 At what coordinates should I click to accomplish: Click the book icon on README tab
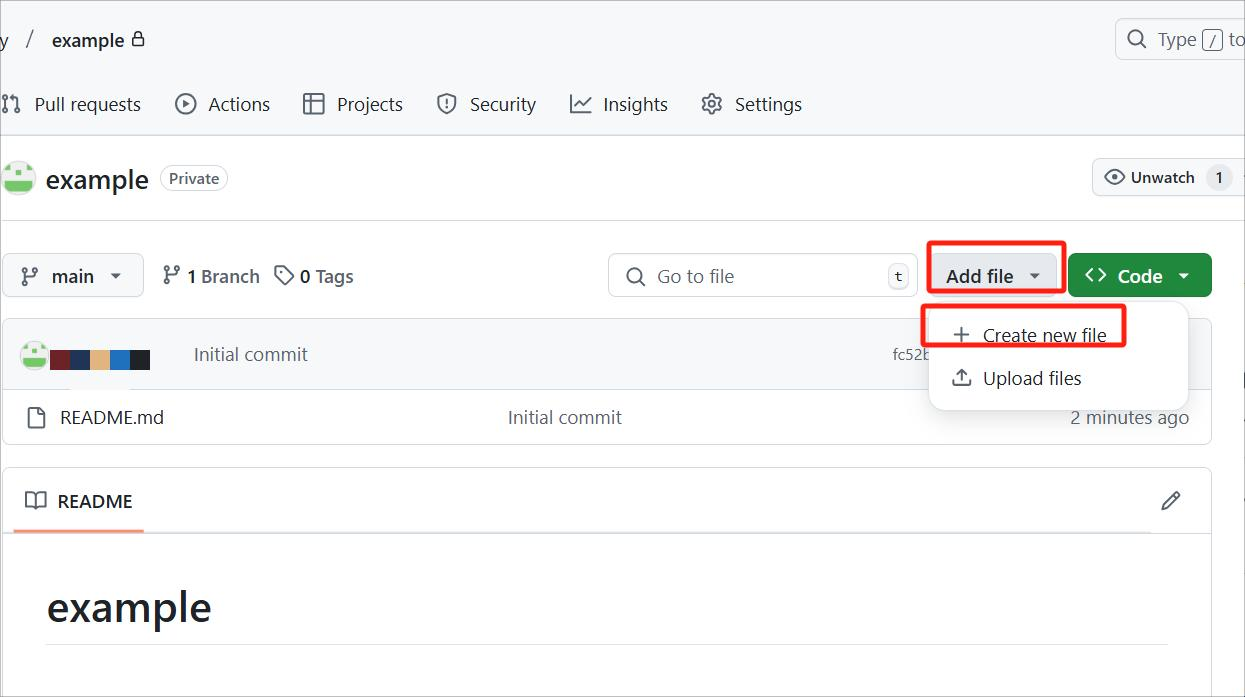pyautogui.click(x=36, y=501)
